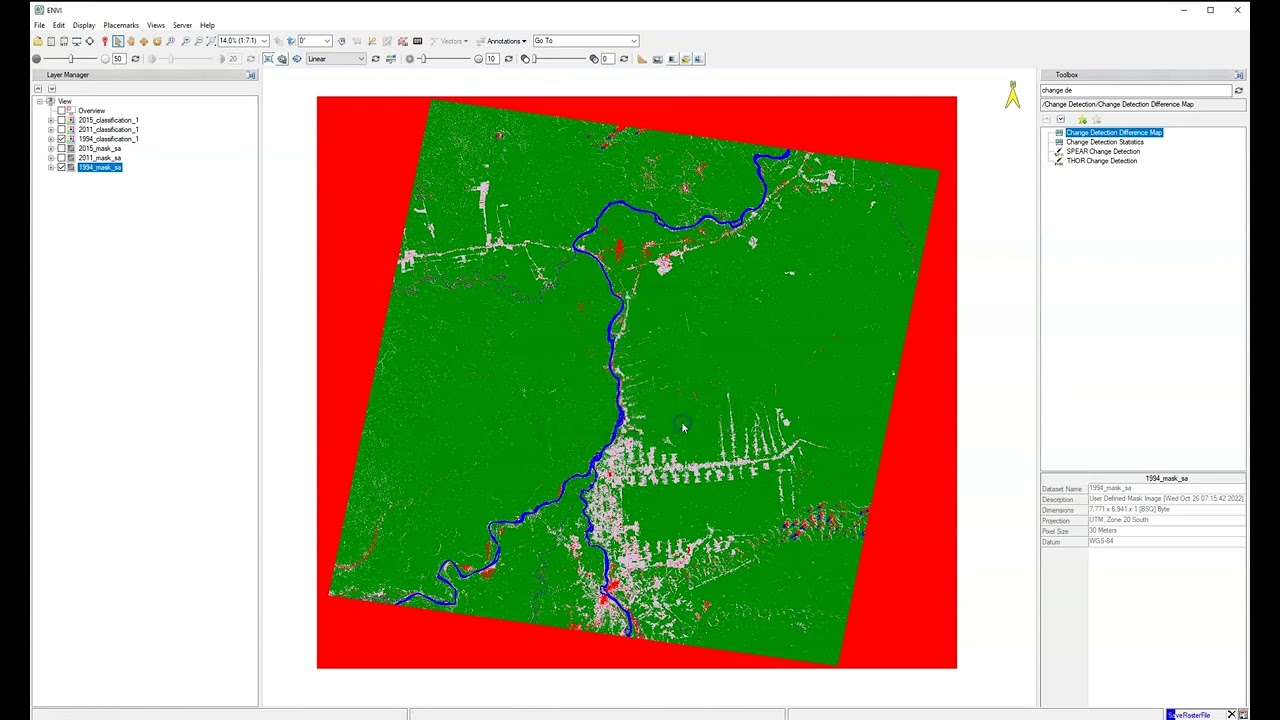This screenshot has height=720, width=1280.
Task: Detach the Layer Manager panel
Action: tap(251, 75)
